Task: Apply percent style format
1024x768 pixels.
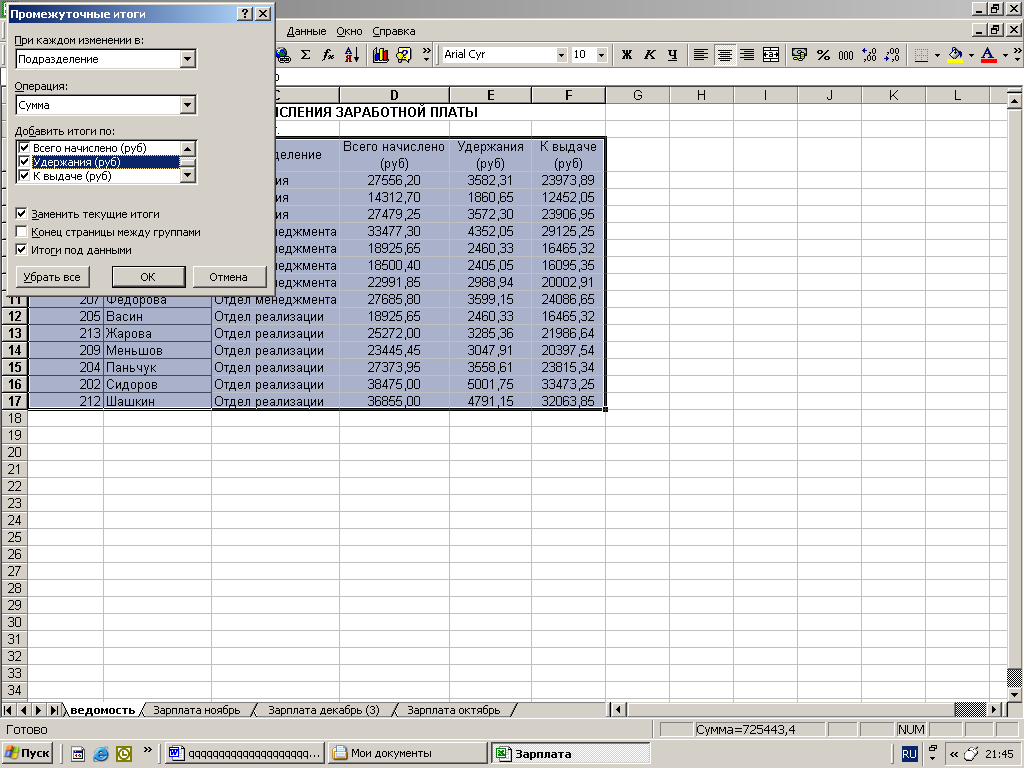Action: [823, 55]
